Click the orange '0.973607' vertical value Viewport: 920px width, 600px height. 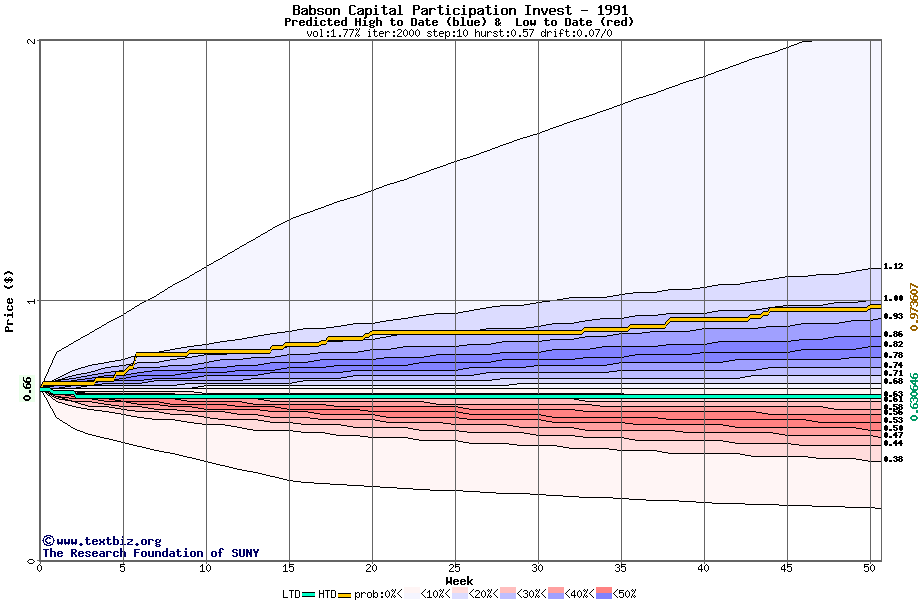(914, 307)
